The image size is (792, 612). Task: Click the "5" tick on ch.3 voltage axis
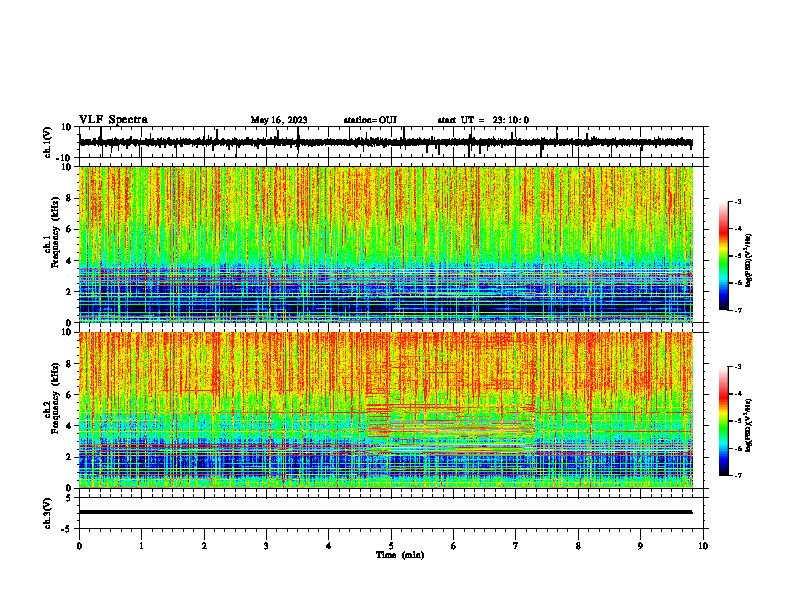click(69, 497)
